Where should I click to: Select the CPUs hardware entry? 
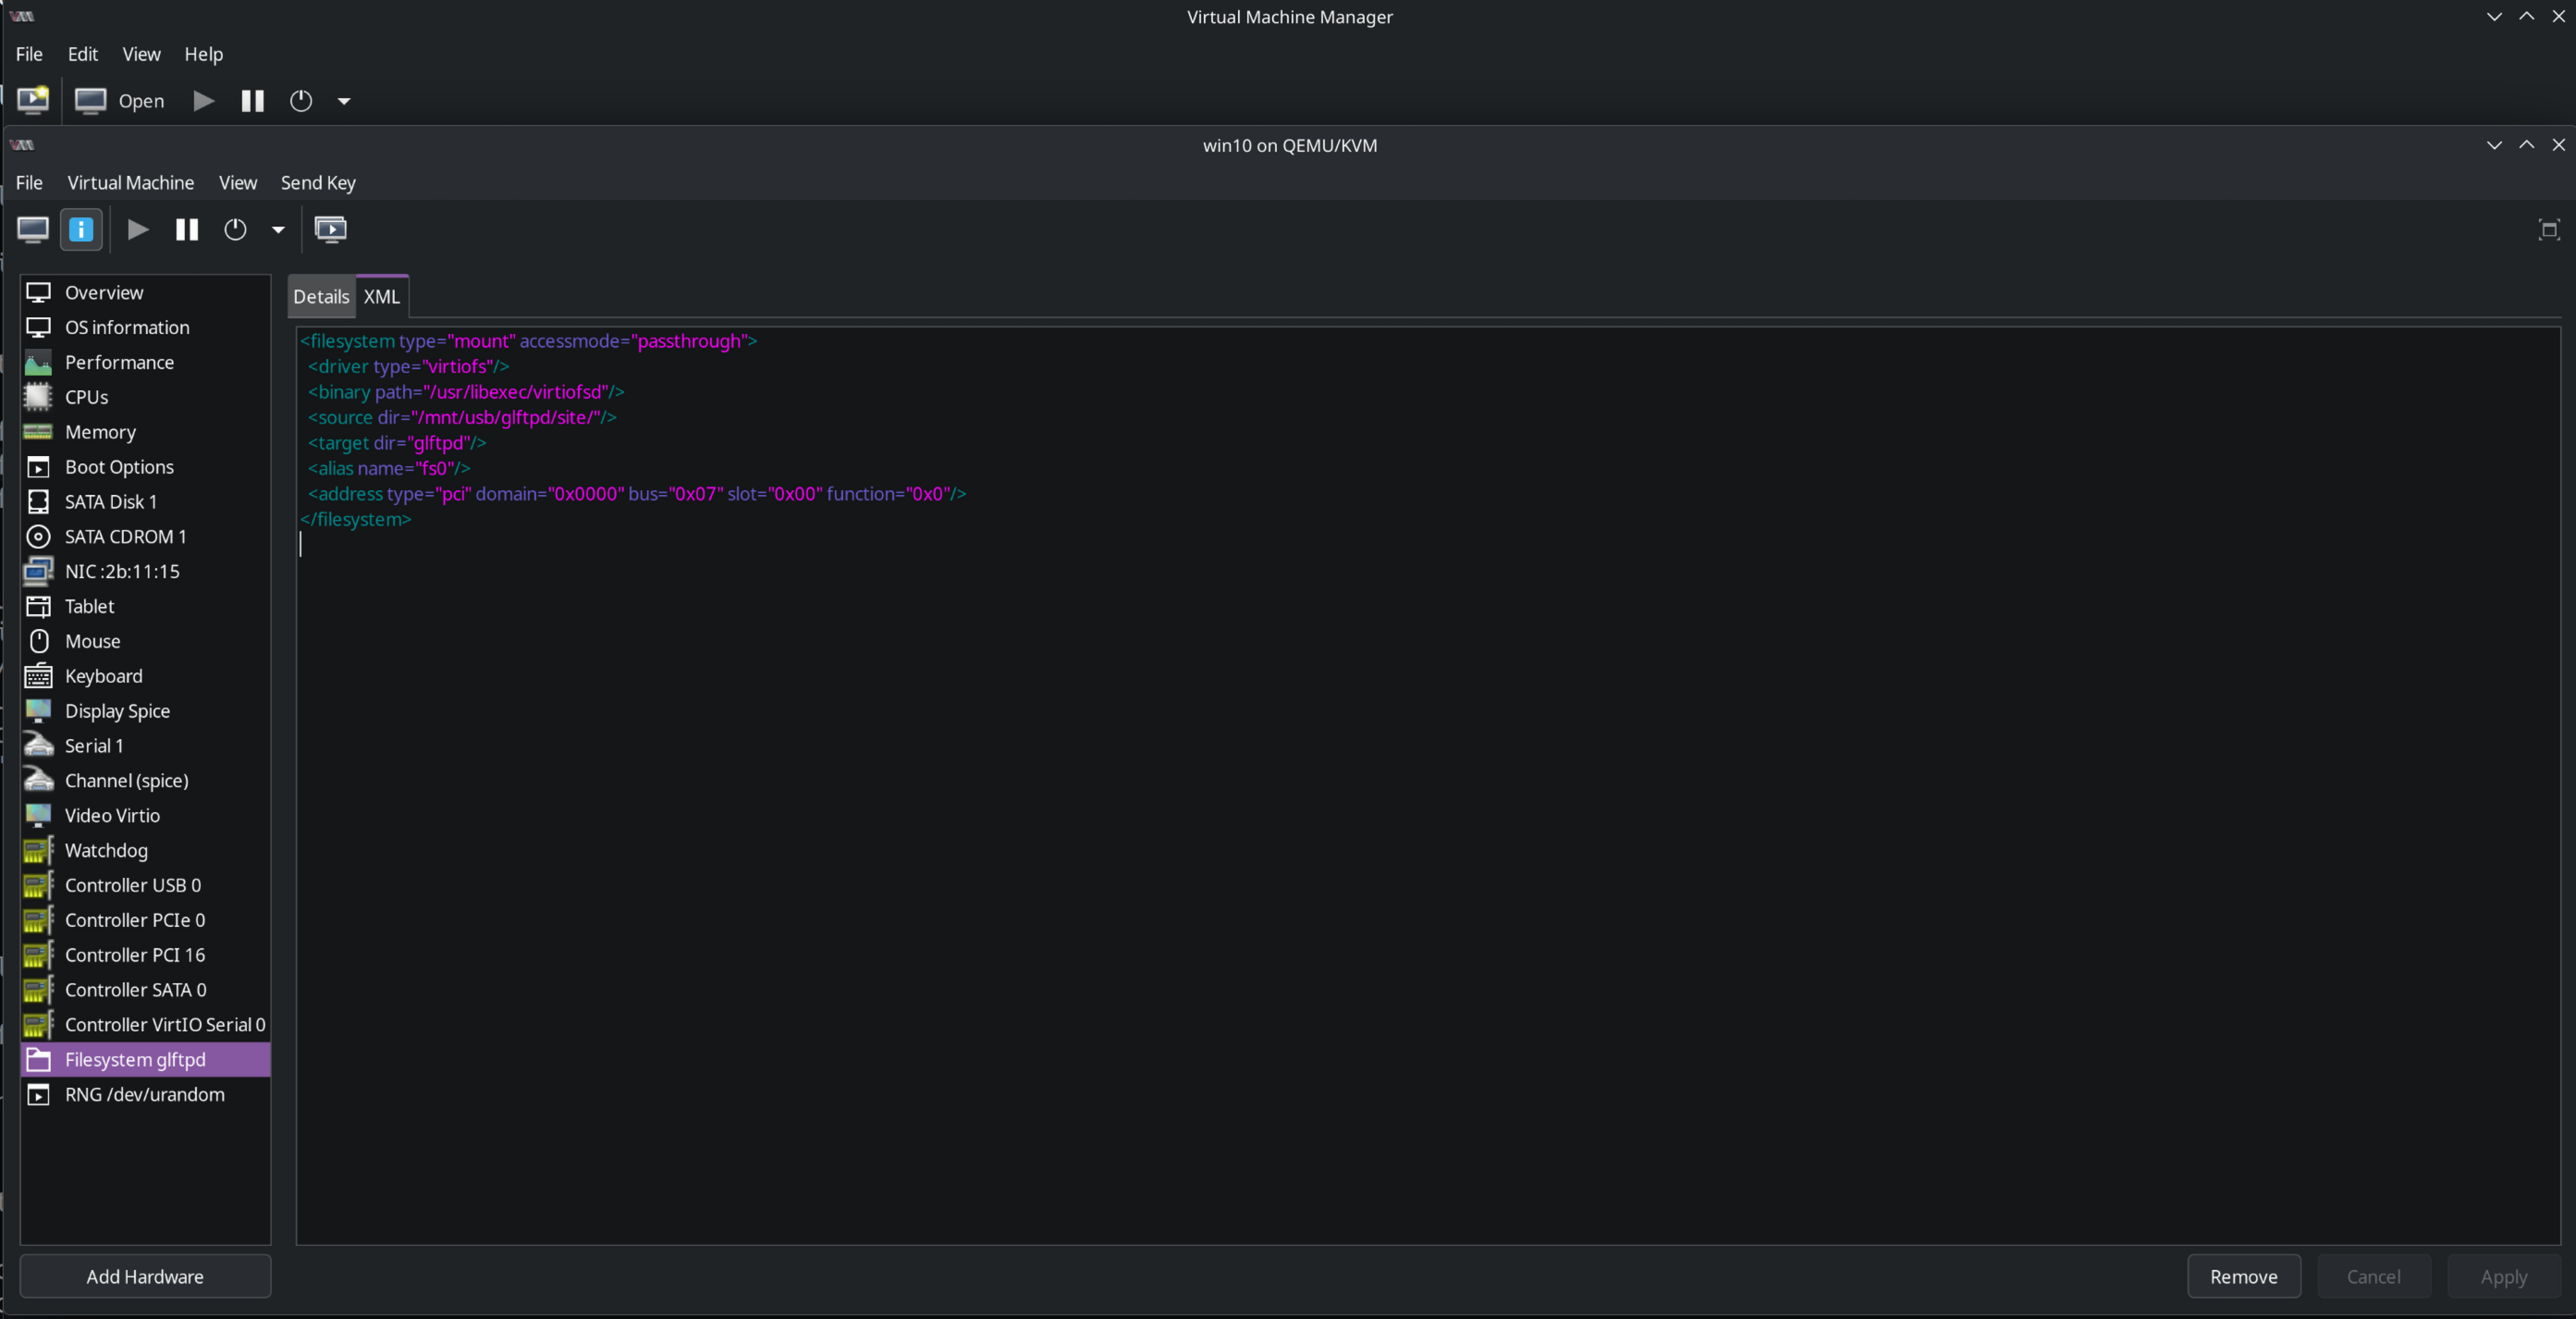(86, 396)
